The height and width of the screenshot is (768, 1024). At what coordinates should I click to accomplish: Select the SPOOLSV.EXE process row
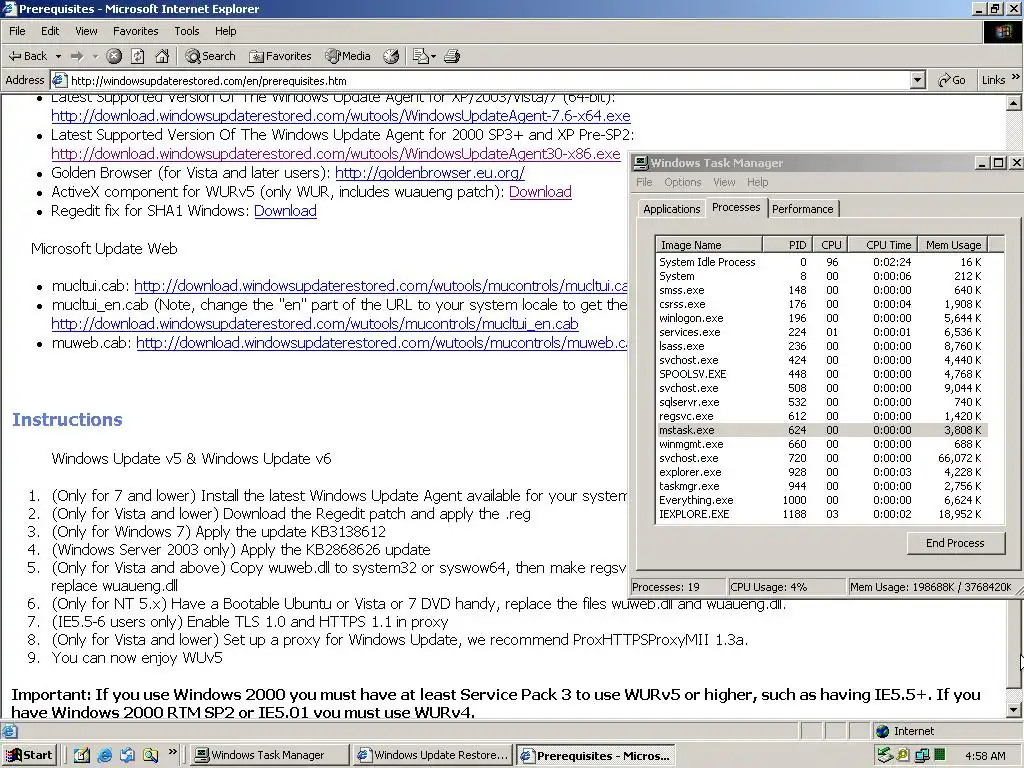pos(822,374)
